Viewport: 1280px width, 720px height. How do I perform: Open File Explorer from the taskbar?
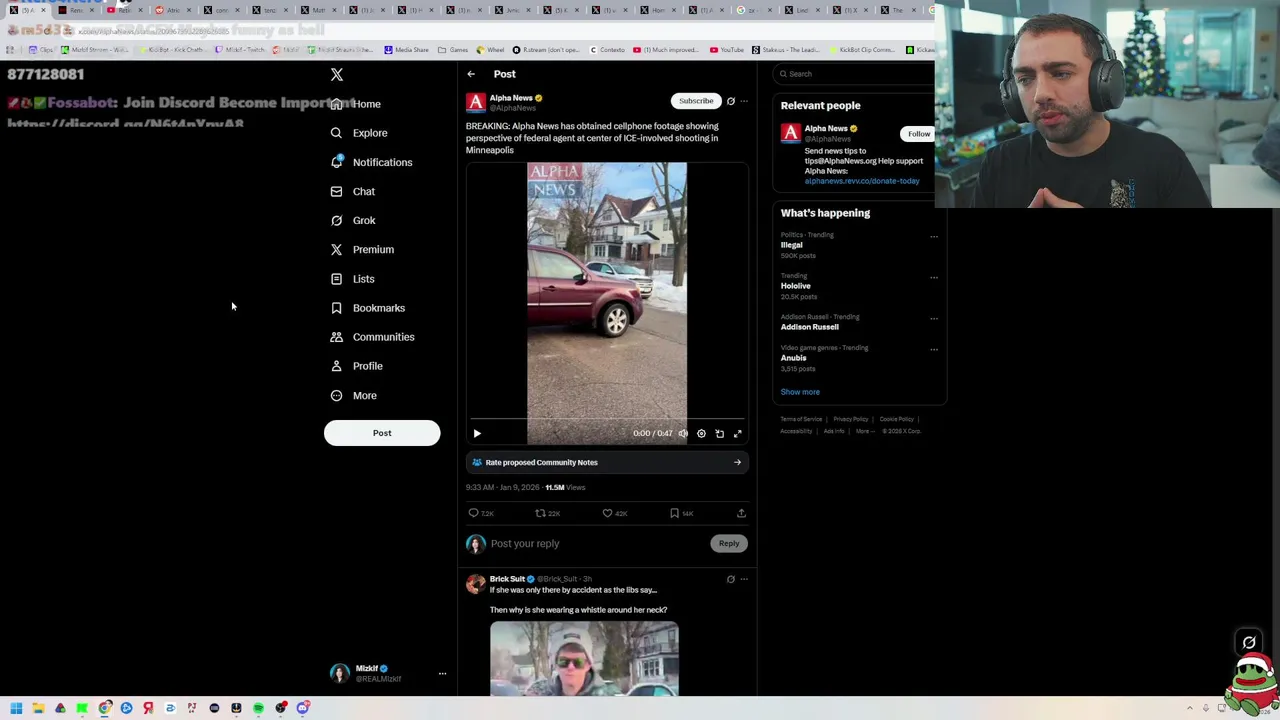tap(38, 708)
